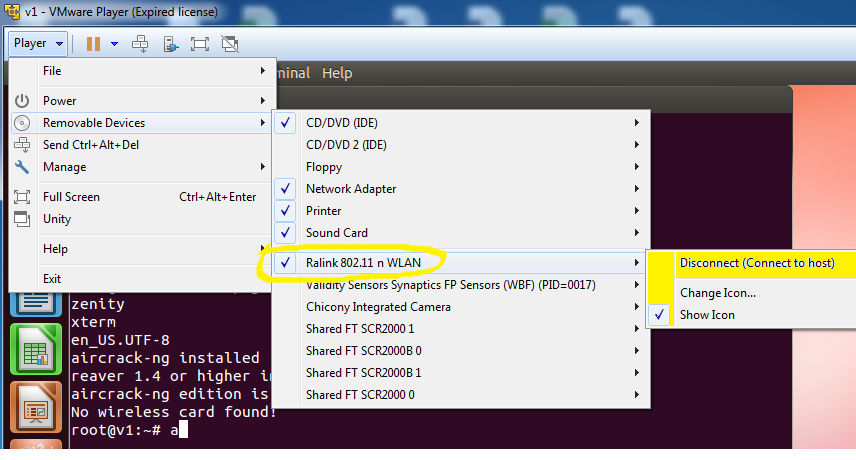Click the Send Ctrl+Alt+Del toolbar icon
856x460 pixels.
coord(140,44)
